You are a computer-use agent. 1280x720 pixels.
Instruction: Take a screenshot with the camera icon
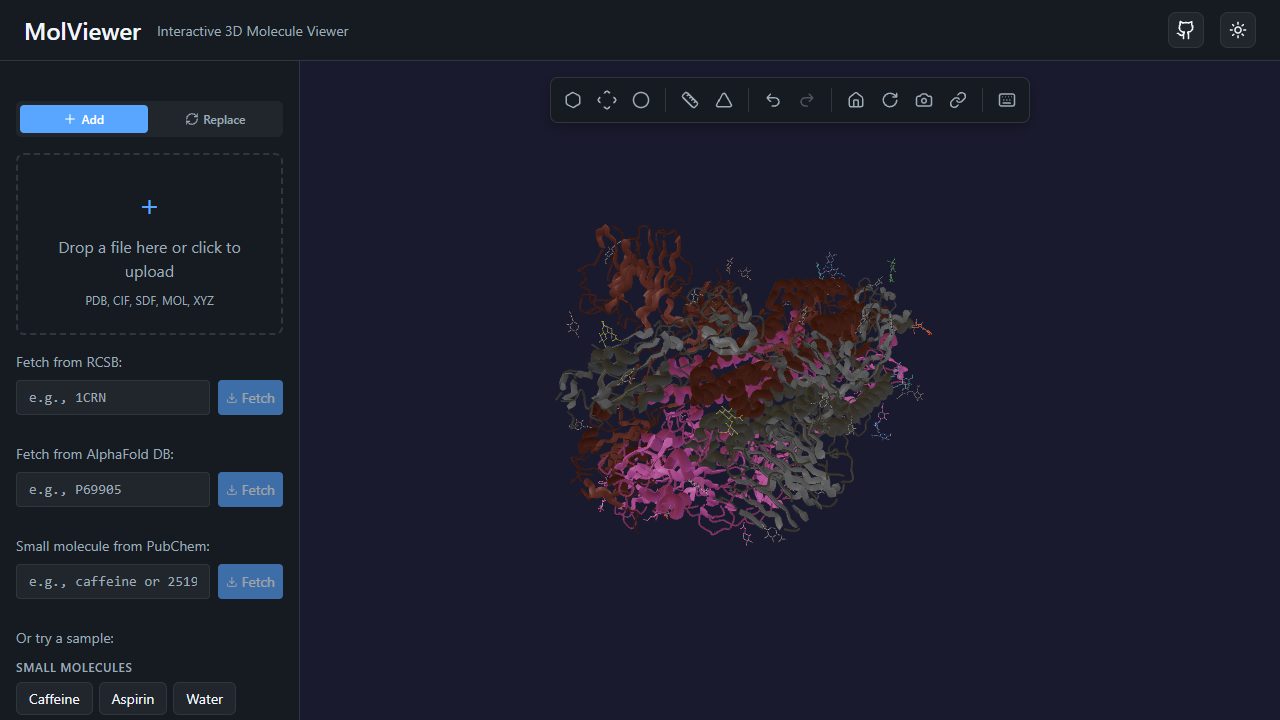coord(924,100)
